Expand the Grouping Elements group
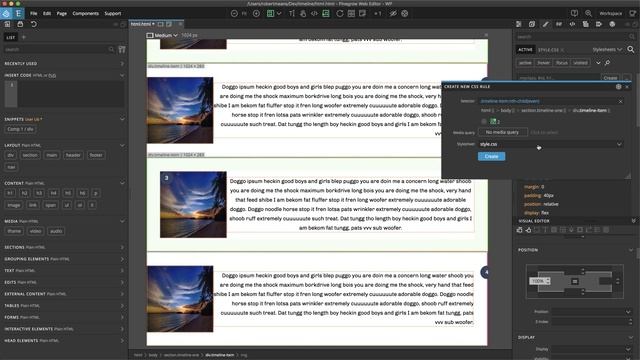640x360 pixels. click(122, 259)
